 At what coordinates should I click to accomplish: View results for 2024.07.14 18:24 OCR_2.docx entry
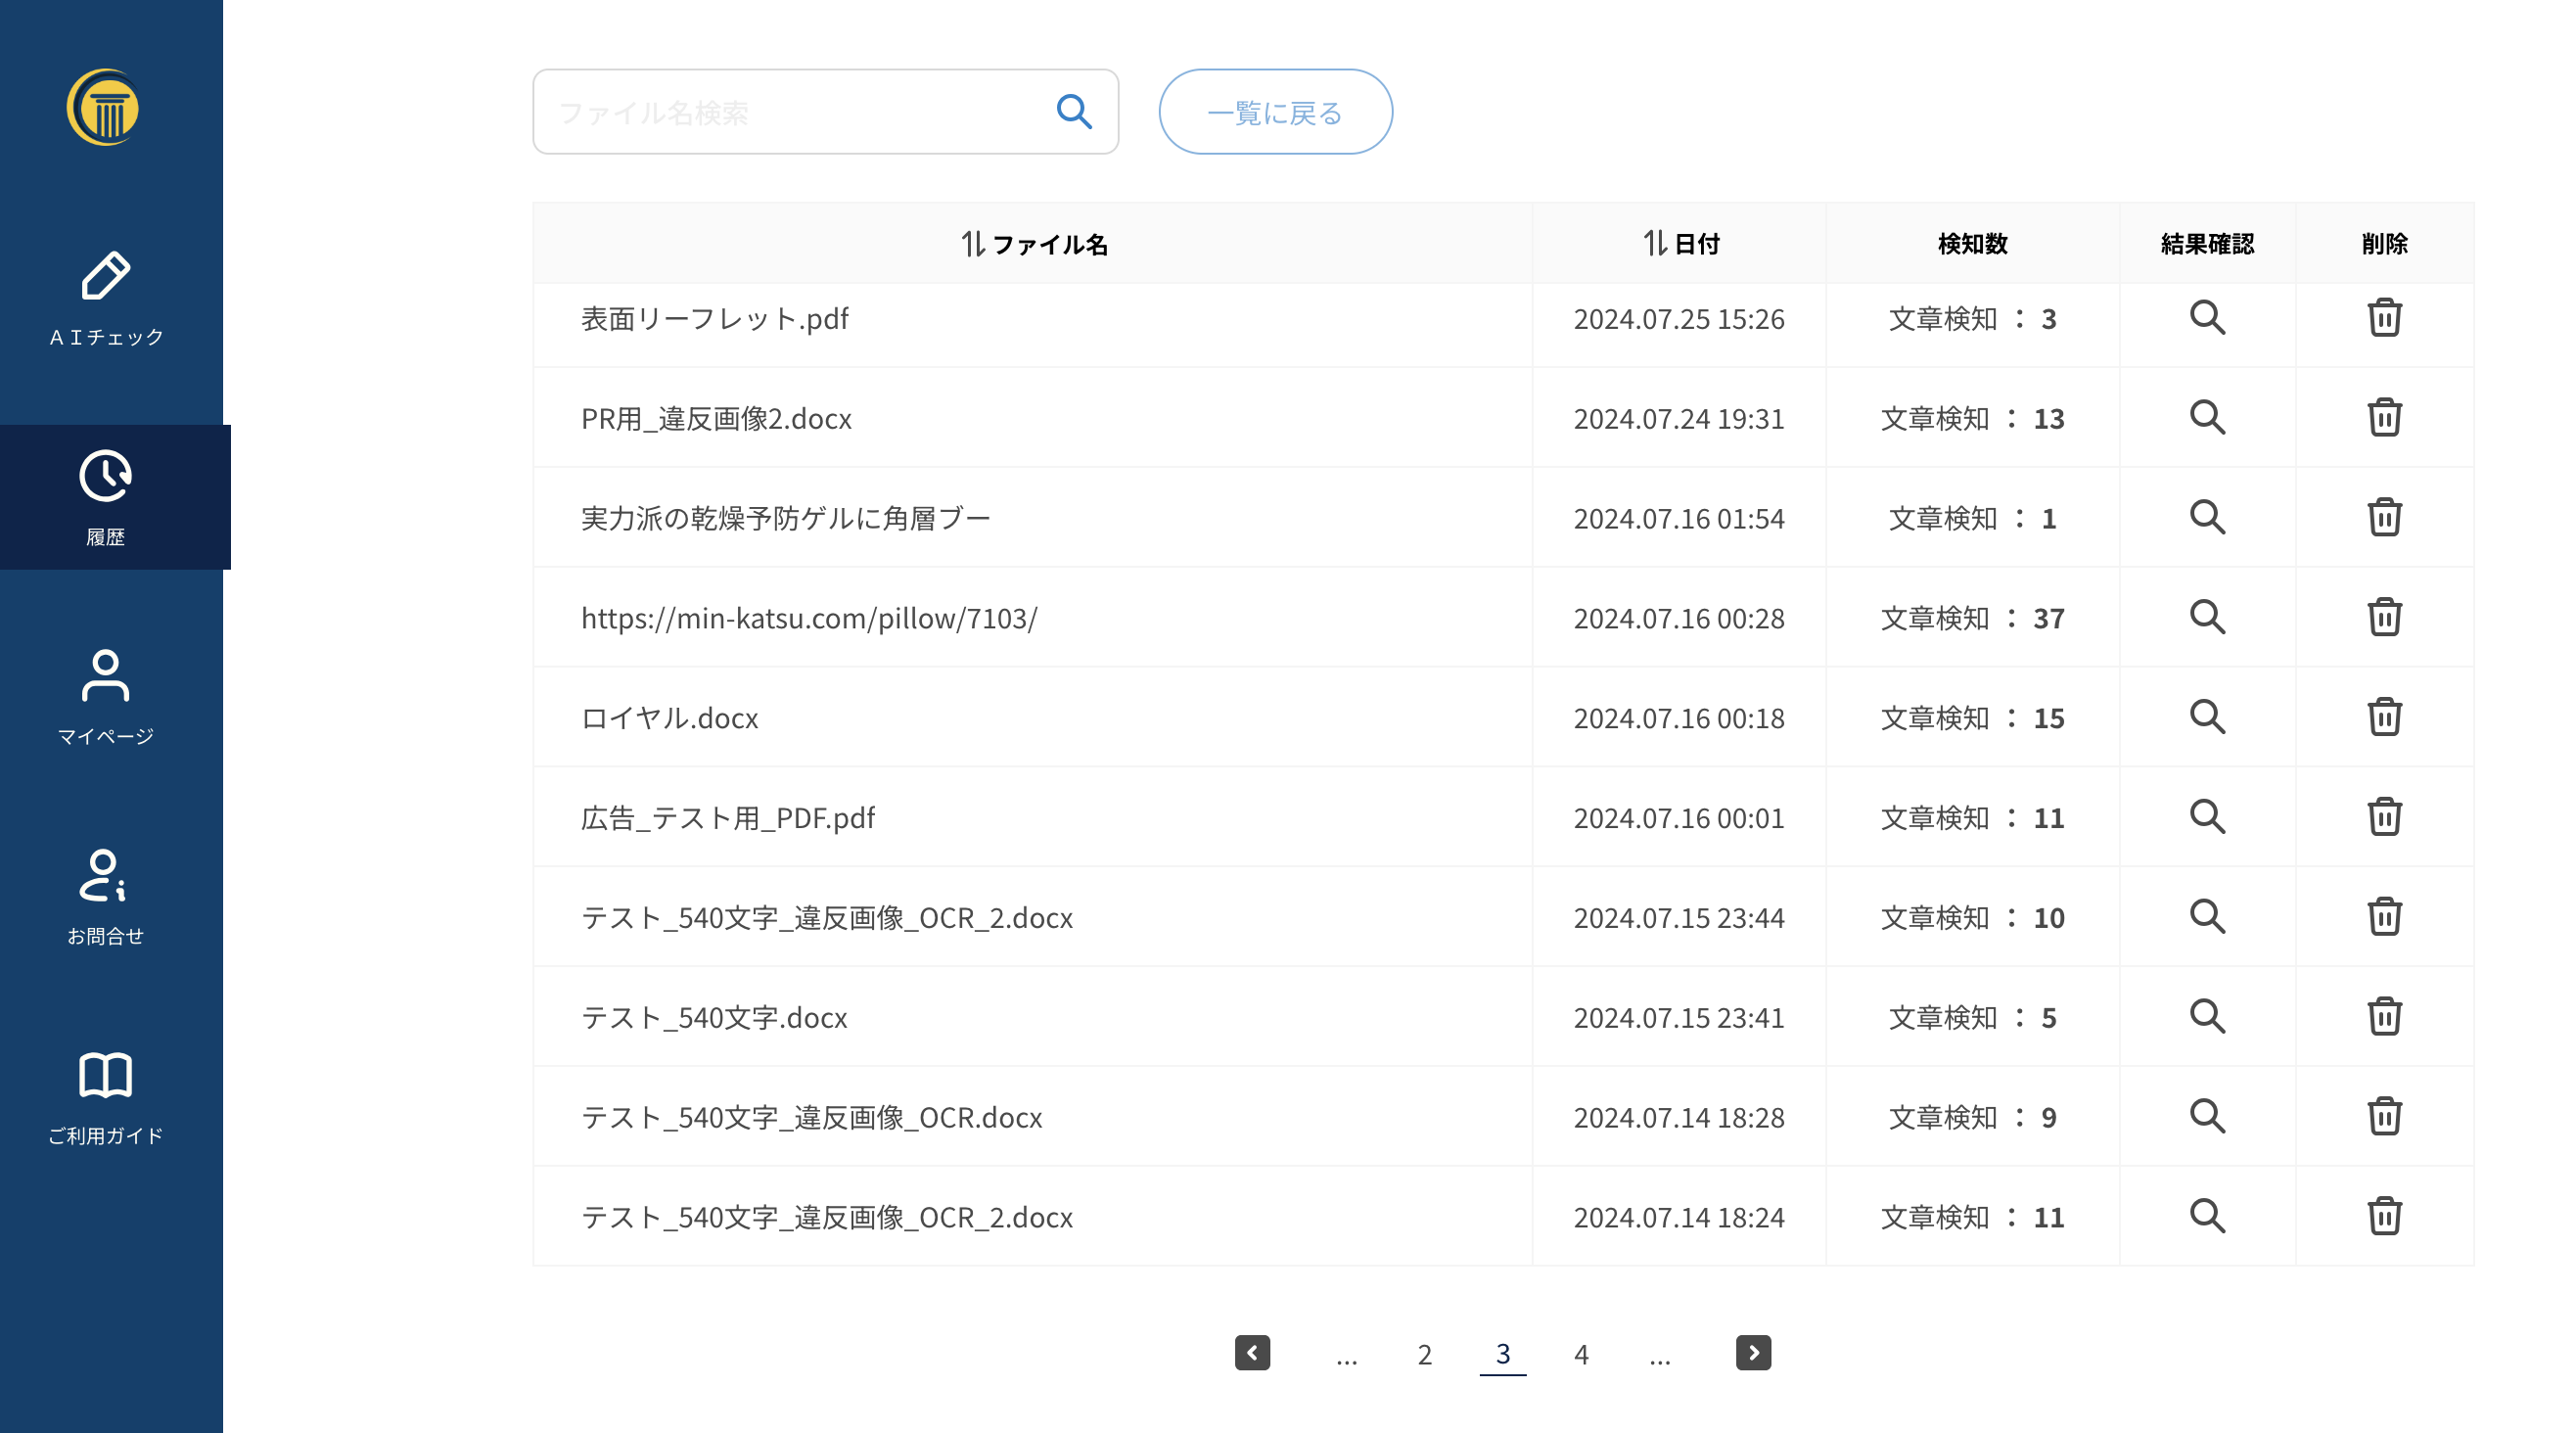tap(2207, 1216)
